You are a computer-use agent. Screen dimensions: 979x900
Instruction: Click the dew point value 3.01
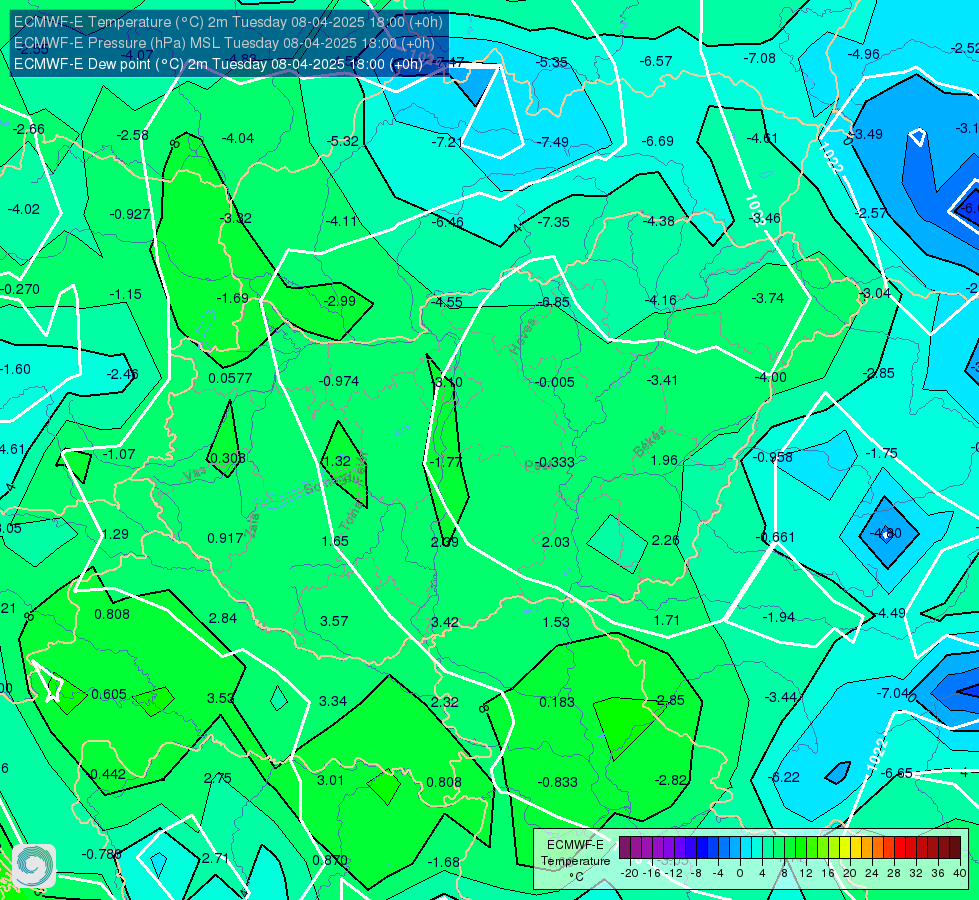point(330,780)
